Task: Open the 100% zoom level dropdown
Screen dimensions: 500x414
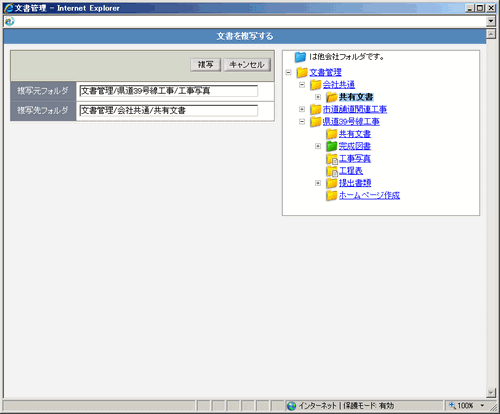Action: (482, 406)
